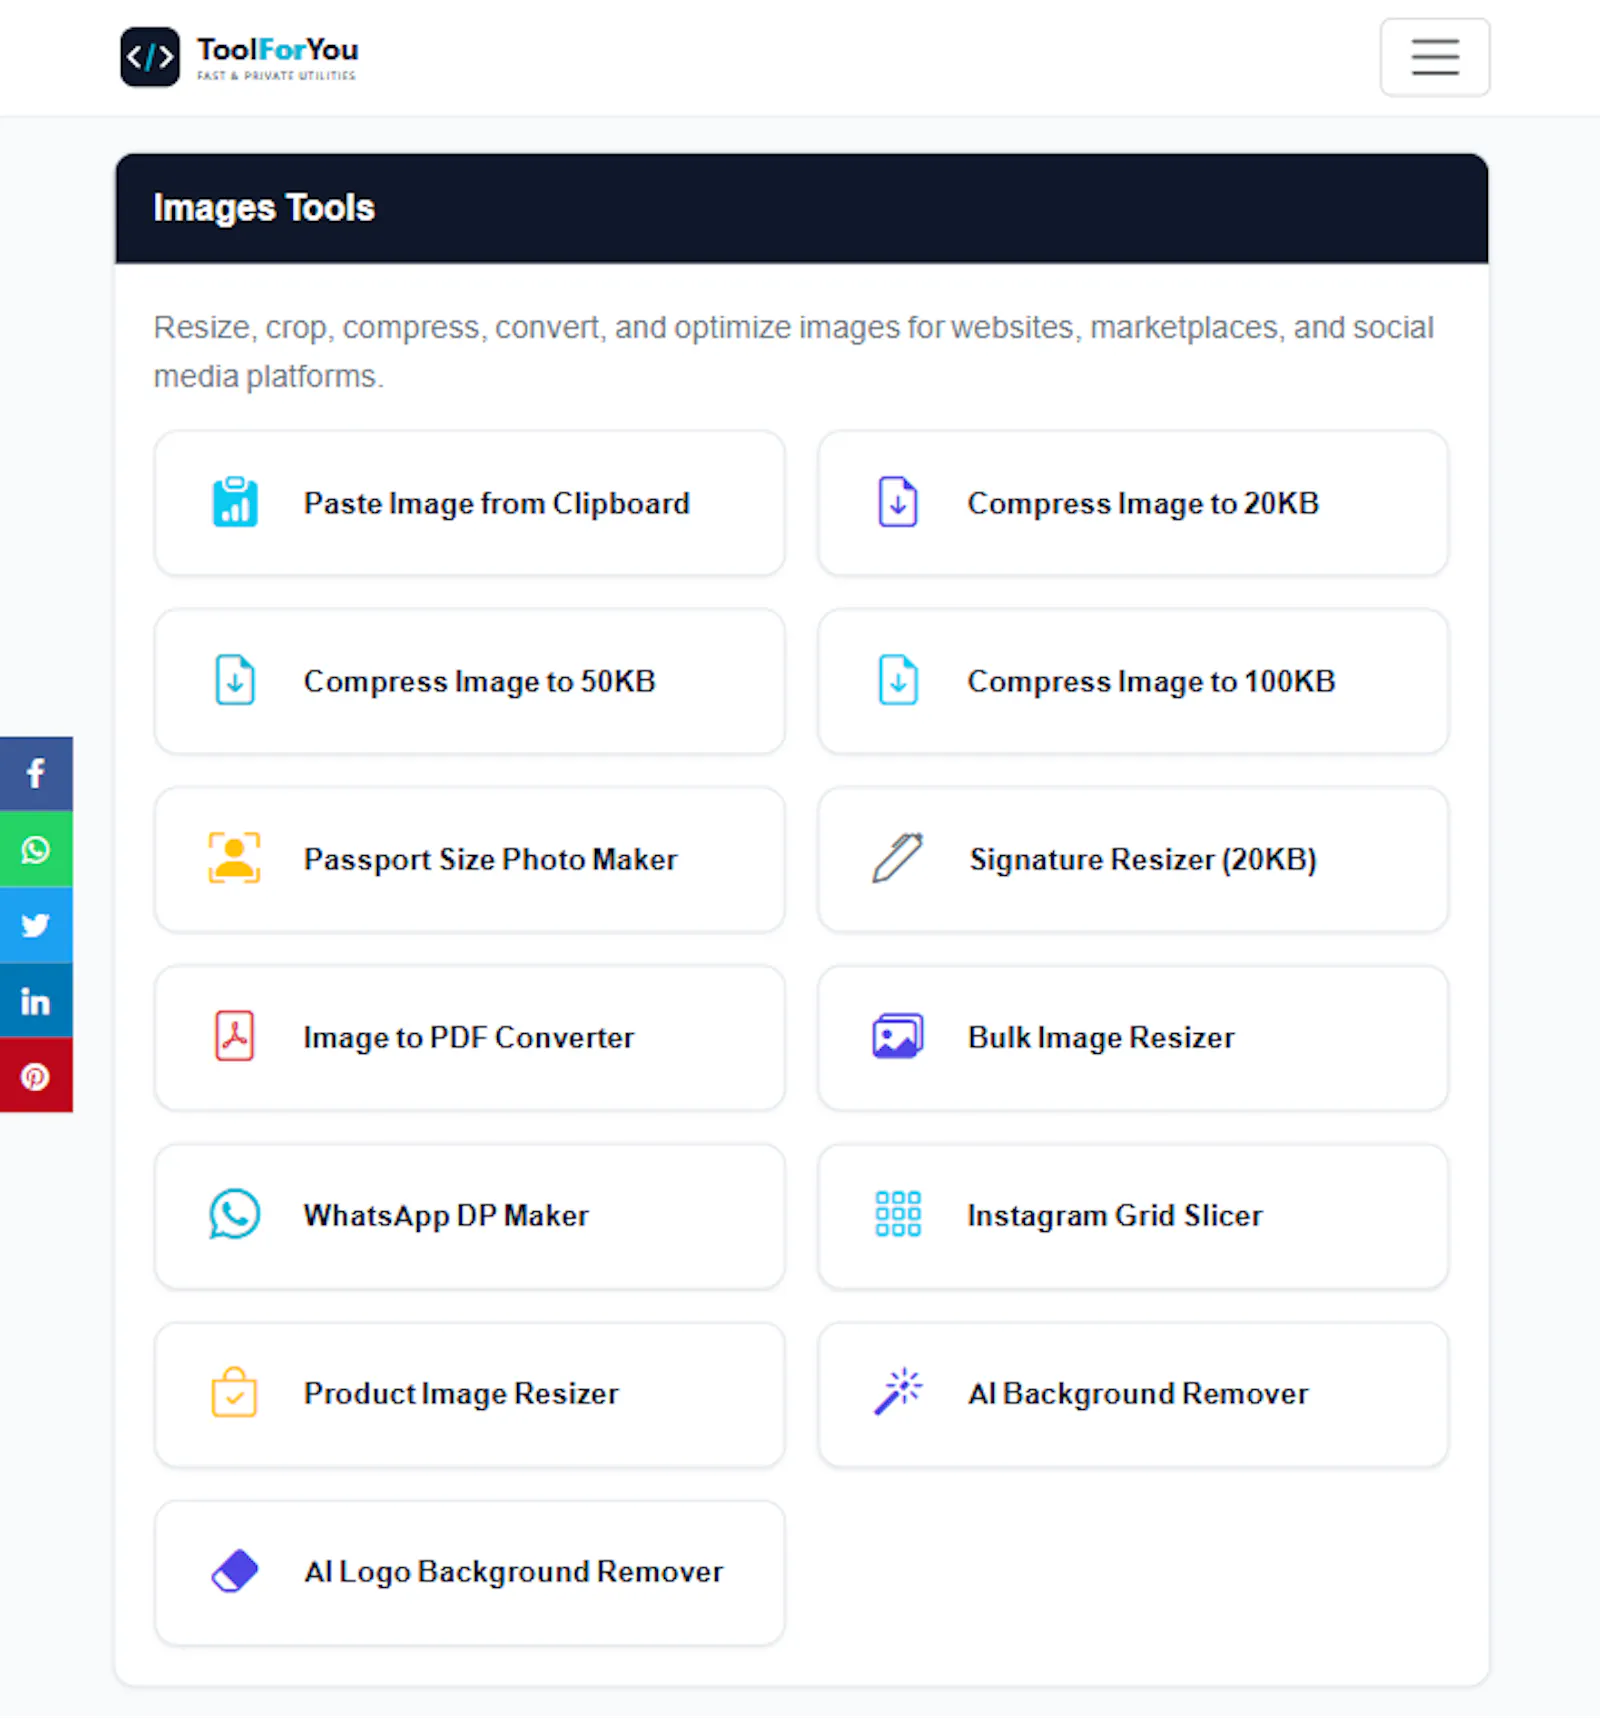1600x1720 pixels.
Task: Share page on LinkedIn
Action: pos(36,1000)
